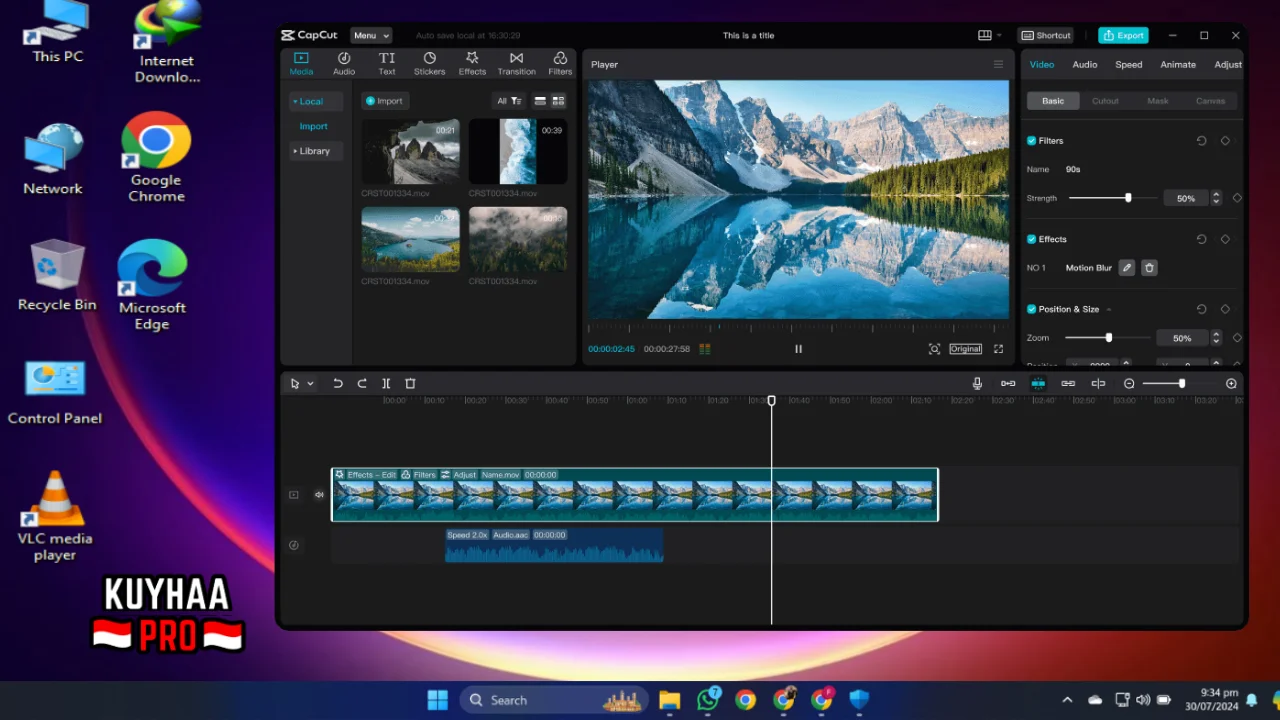Toggle video track cover icon

[x=294, y=495]
